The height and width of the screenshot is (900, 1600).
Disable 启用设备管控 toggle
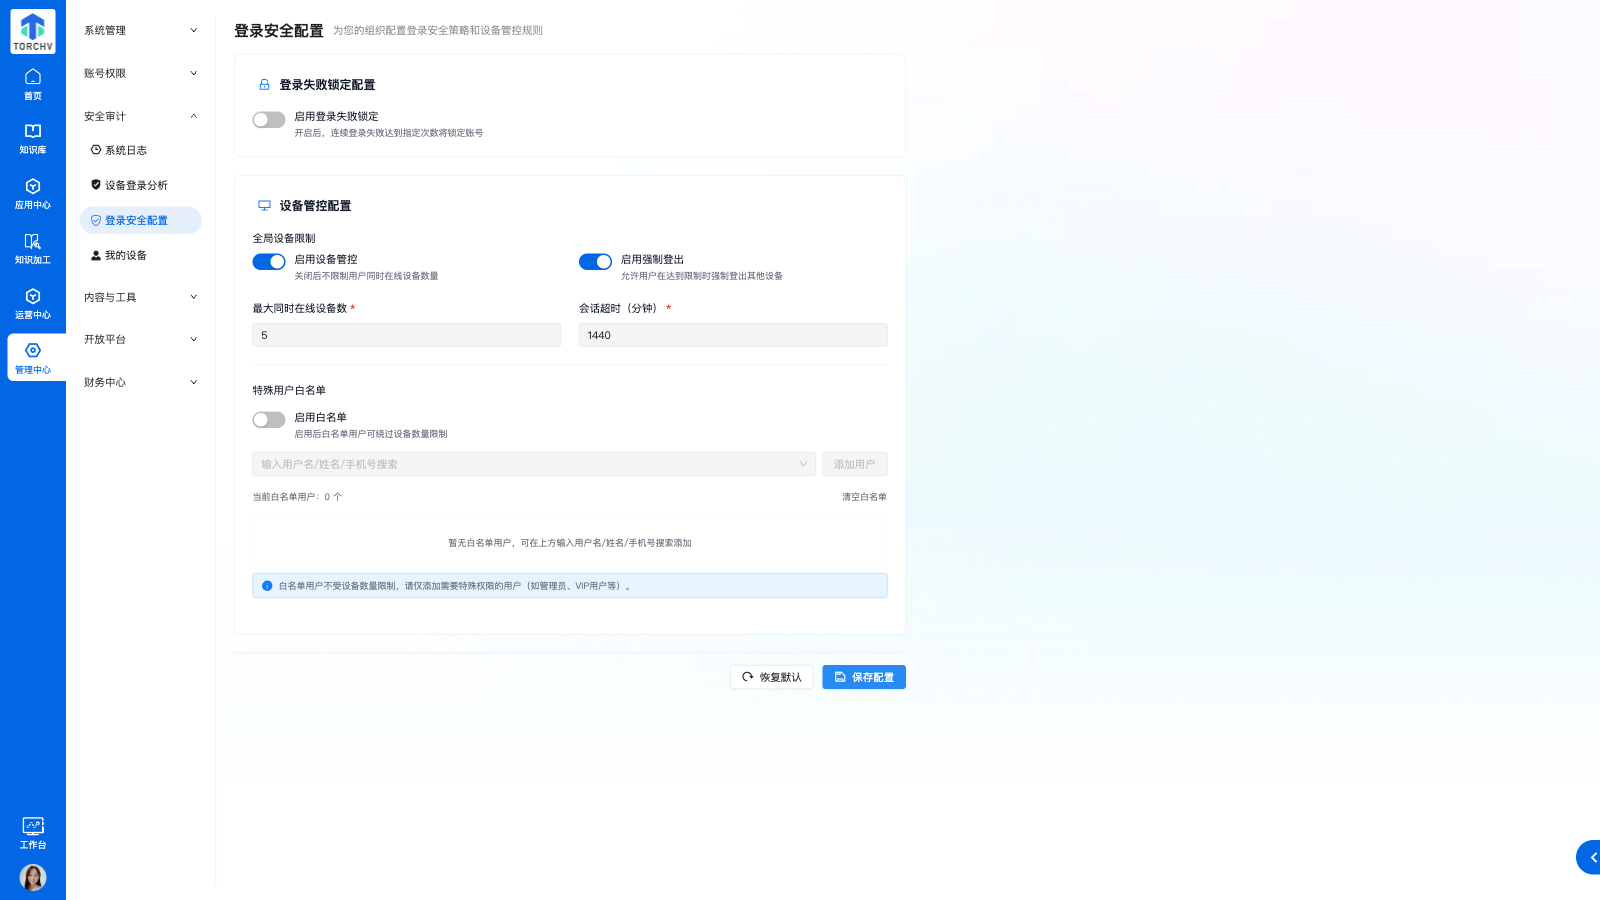click(269, 262)
